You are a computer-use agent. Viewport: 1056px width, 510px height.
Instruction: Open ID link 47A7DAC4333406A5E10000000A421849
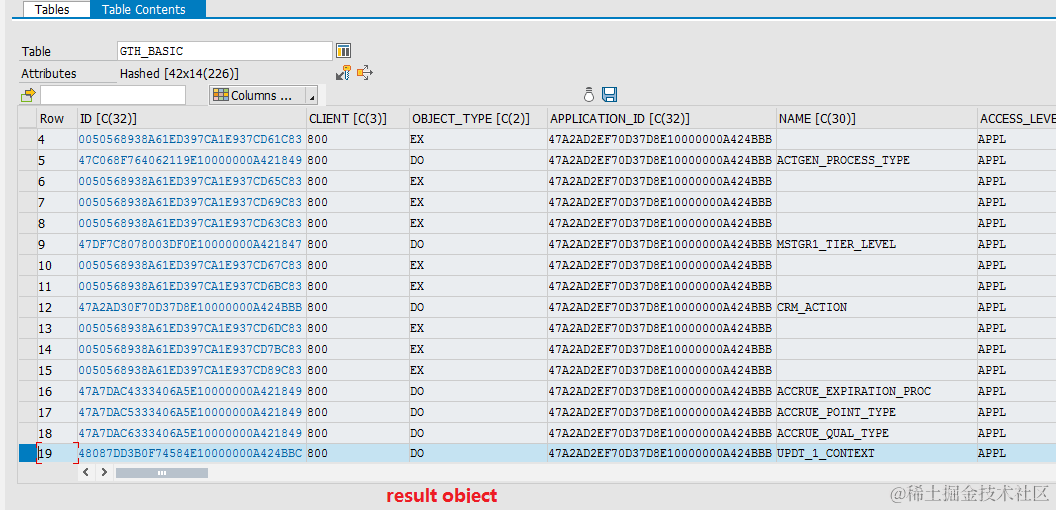coord(191,391)
